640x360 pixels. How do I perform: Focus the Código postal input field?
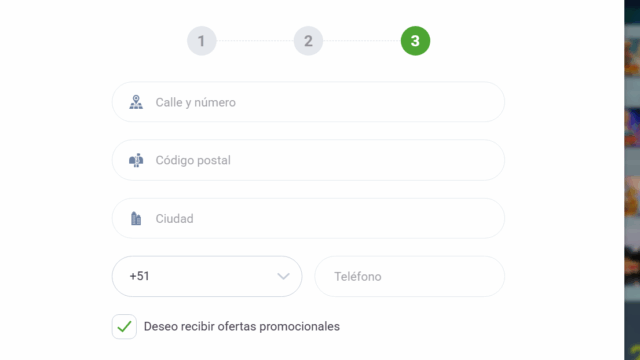tap(308, 160)
